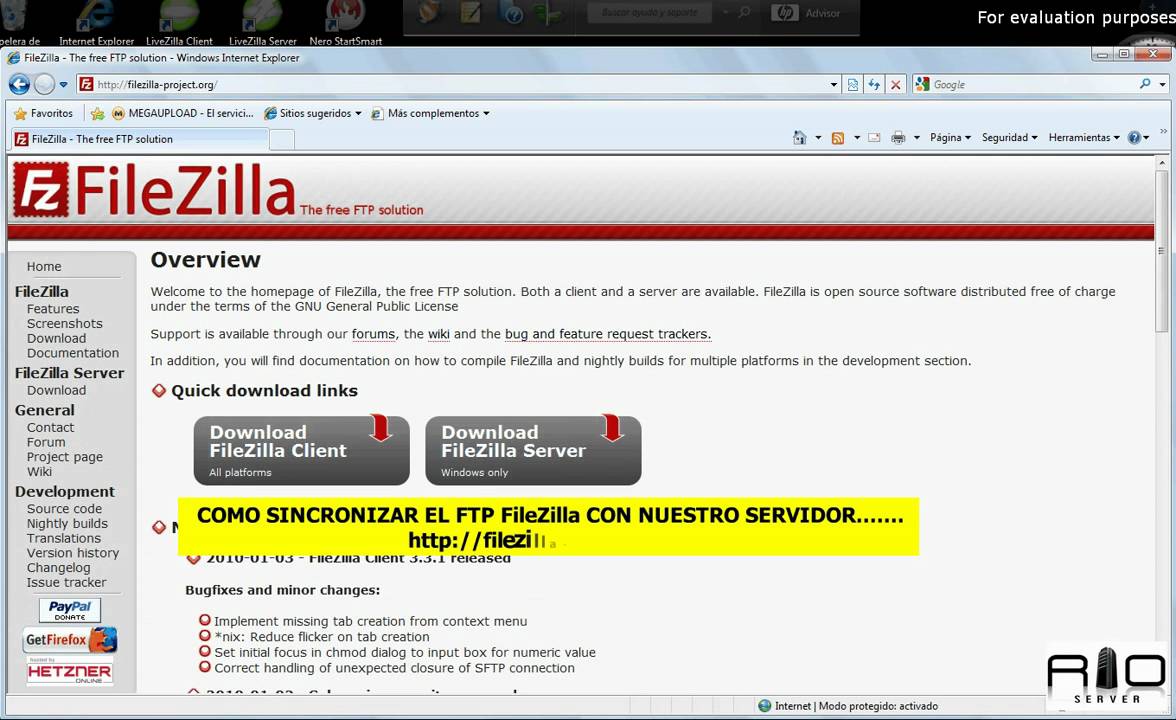Click the FileZilla logo in page header
The width and height of the screenshot is (1176, 720).
[x=154, y=190]
